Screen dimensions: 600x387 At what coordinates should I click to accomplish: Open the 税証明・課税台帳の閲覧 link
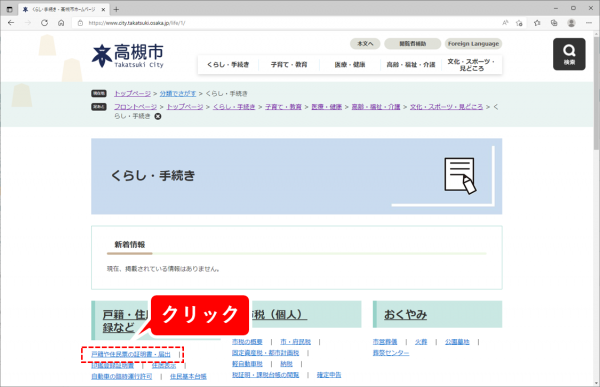click(x=266, y=375)
